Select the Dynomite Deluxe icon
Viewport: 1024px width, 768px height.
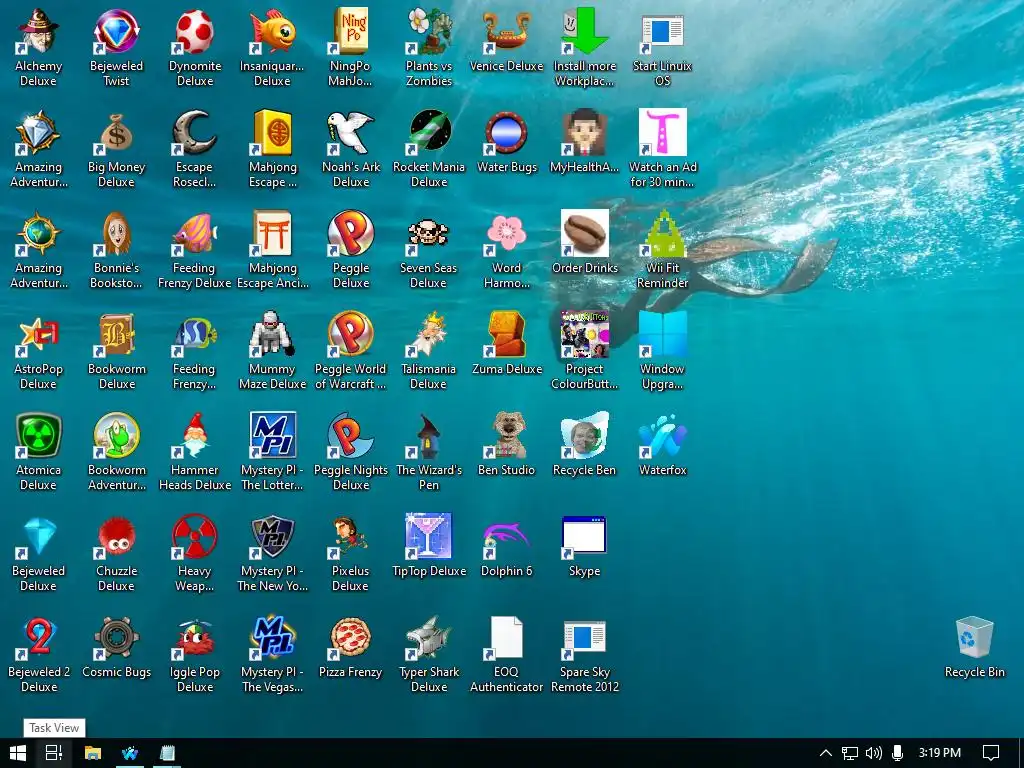point(195,31)
